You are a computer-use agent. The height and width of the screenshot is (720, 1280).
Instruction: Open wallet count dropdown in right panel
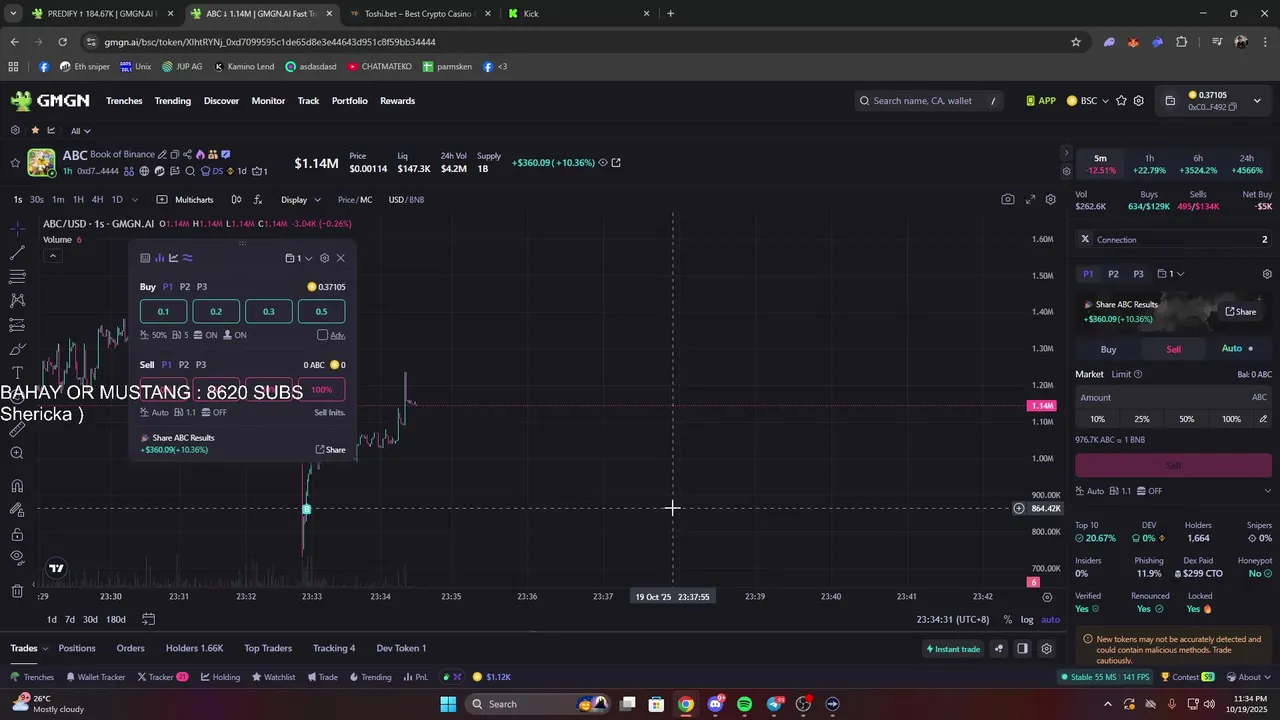1171,274
